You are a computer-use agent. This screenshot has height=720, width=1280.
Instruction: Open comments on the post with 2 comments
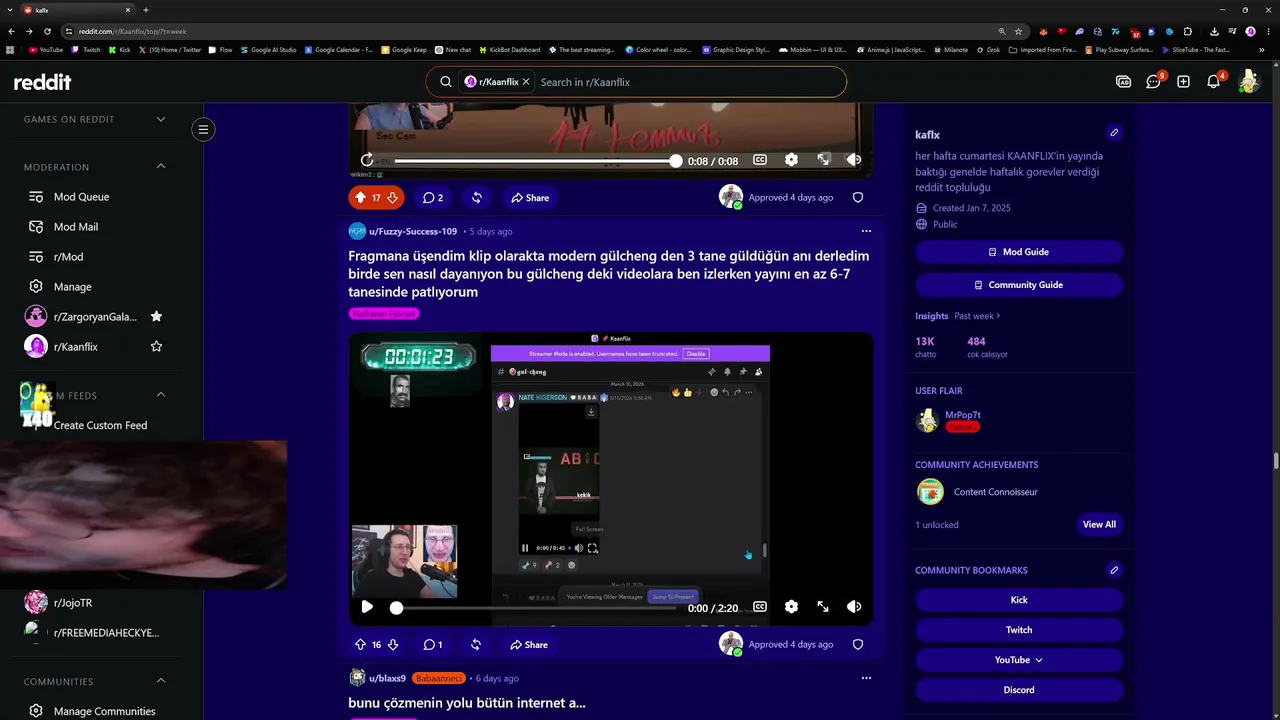(432, 198)
